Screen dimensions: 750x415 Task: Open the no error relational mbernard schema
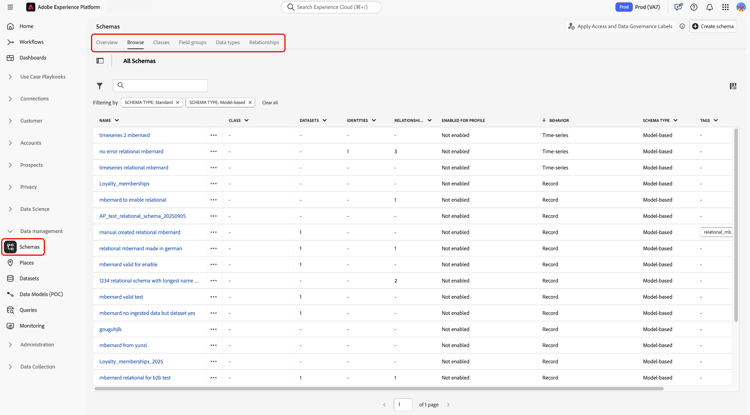coord(131,152)
